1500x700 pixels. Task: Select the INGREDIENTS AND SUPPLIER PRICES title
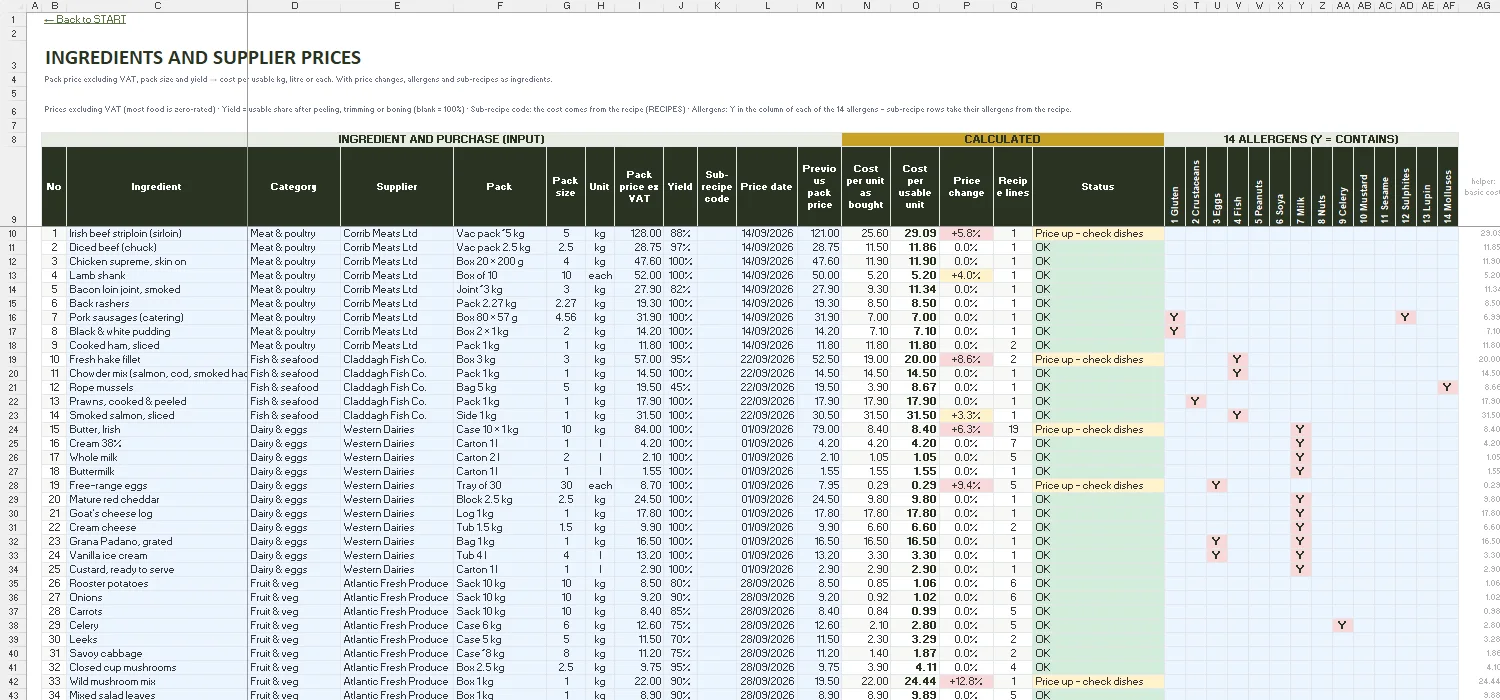pyautogui.click(x=203, y=58)
